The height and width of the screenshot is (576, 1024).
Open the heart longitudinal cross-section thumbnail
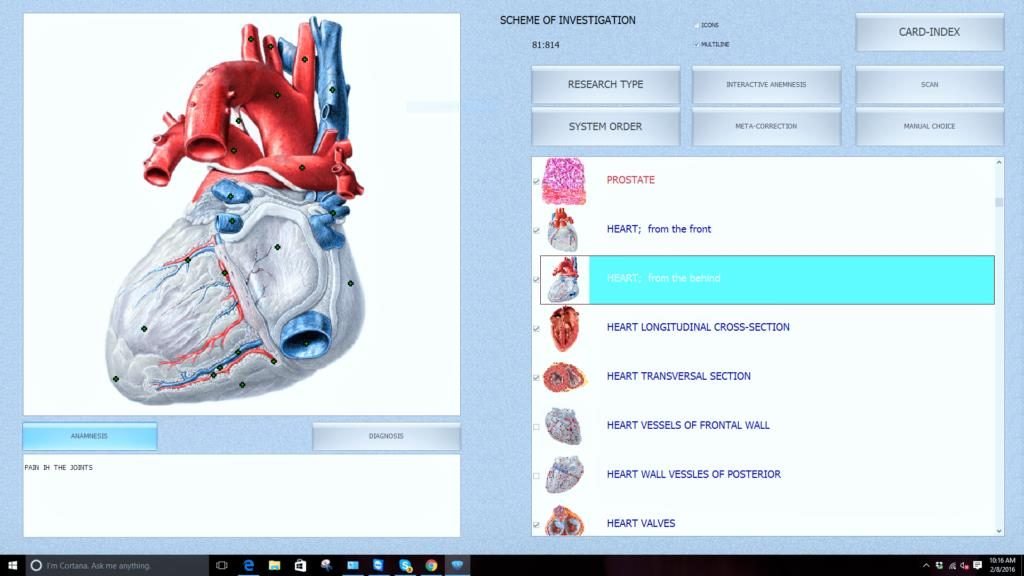[563, 328]
